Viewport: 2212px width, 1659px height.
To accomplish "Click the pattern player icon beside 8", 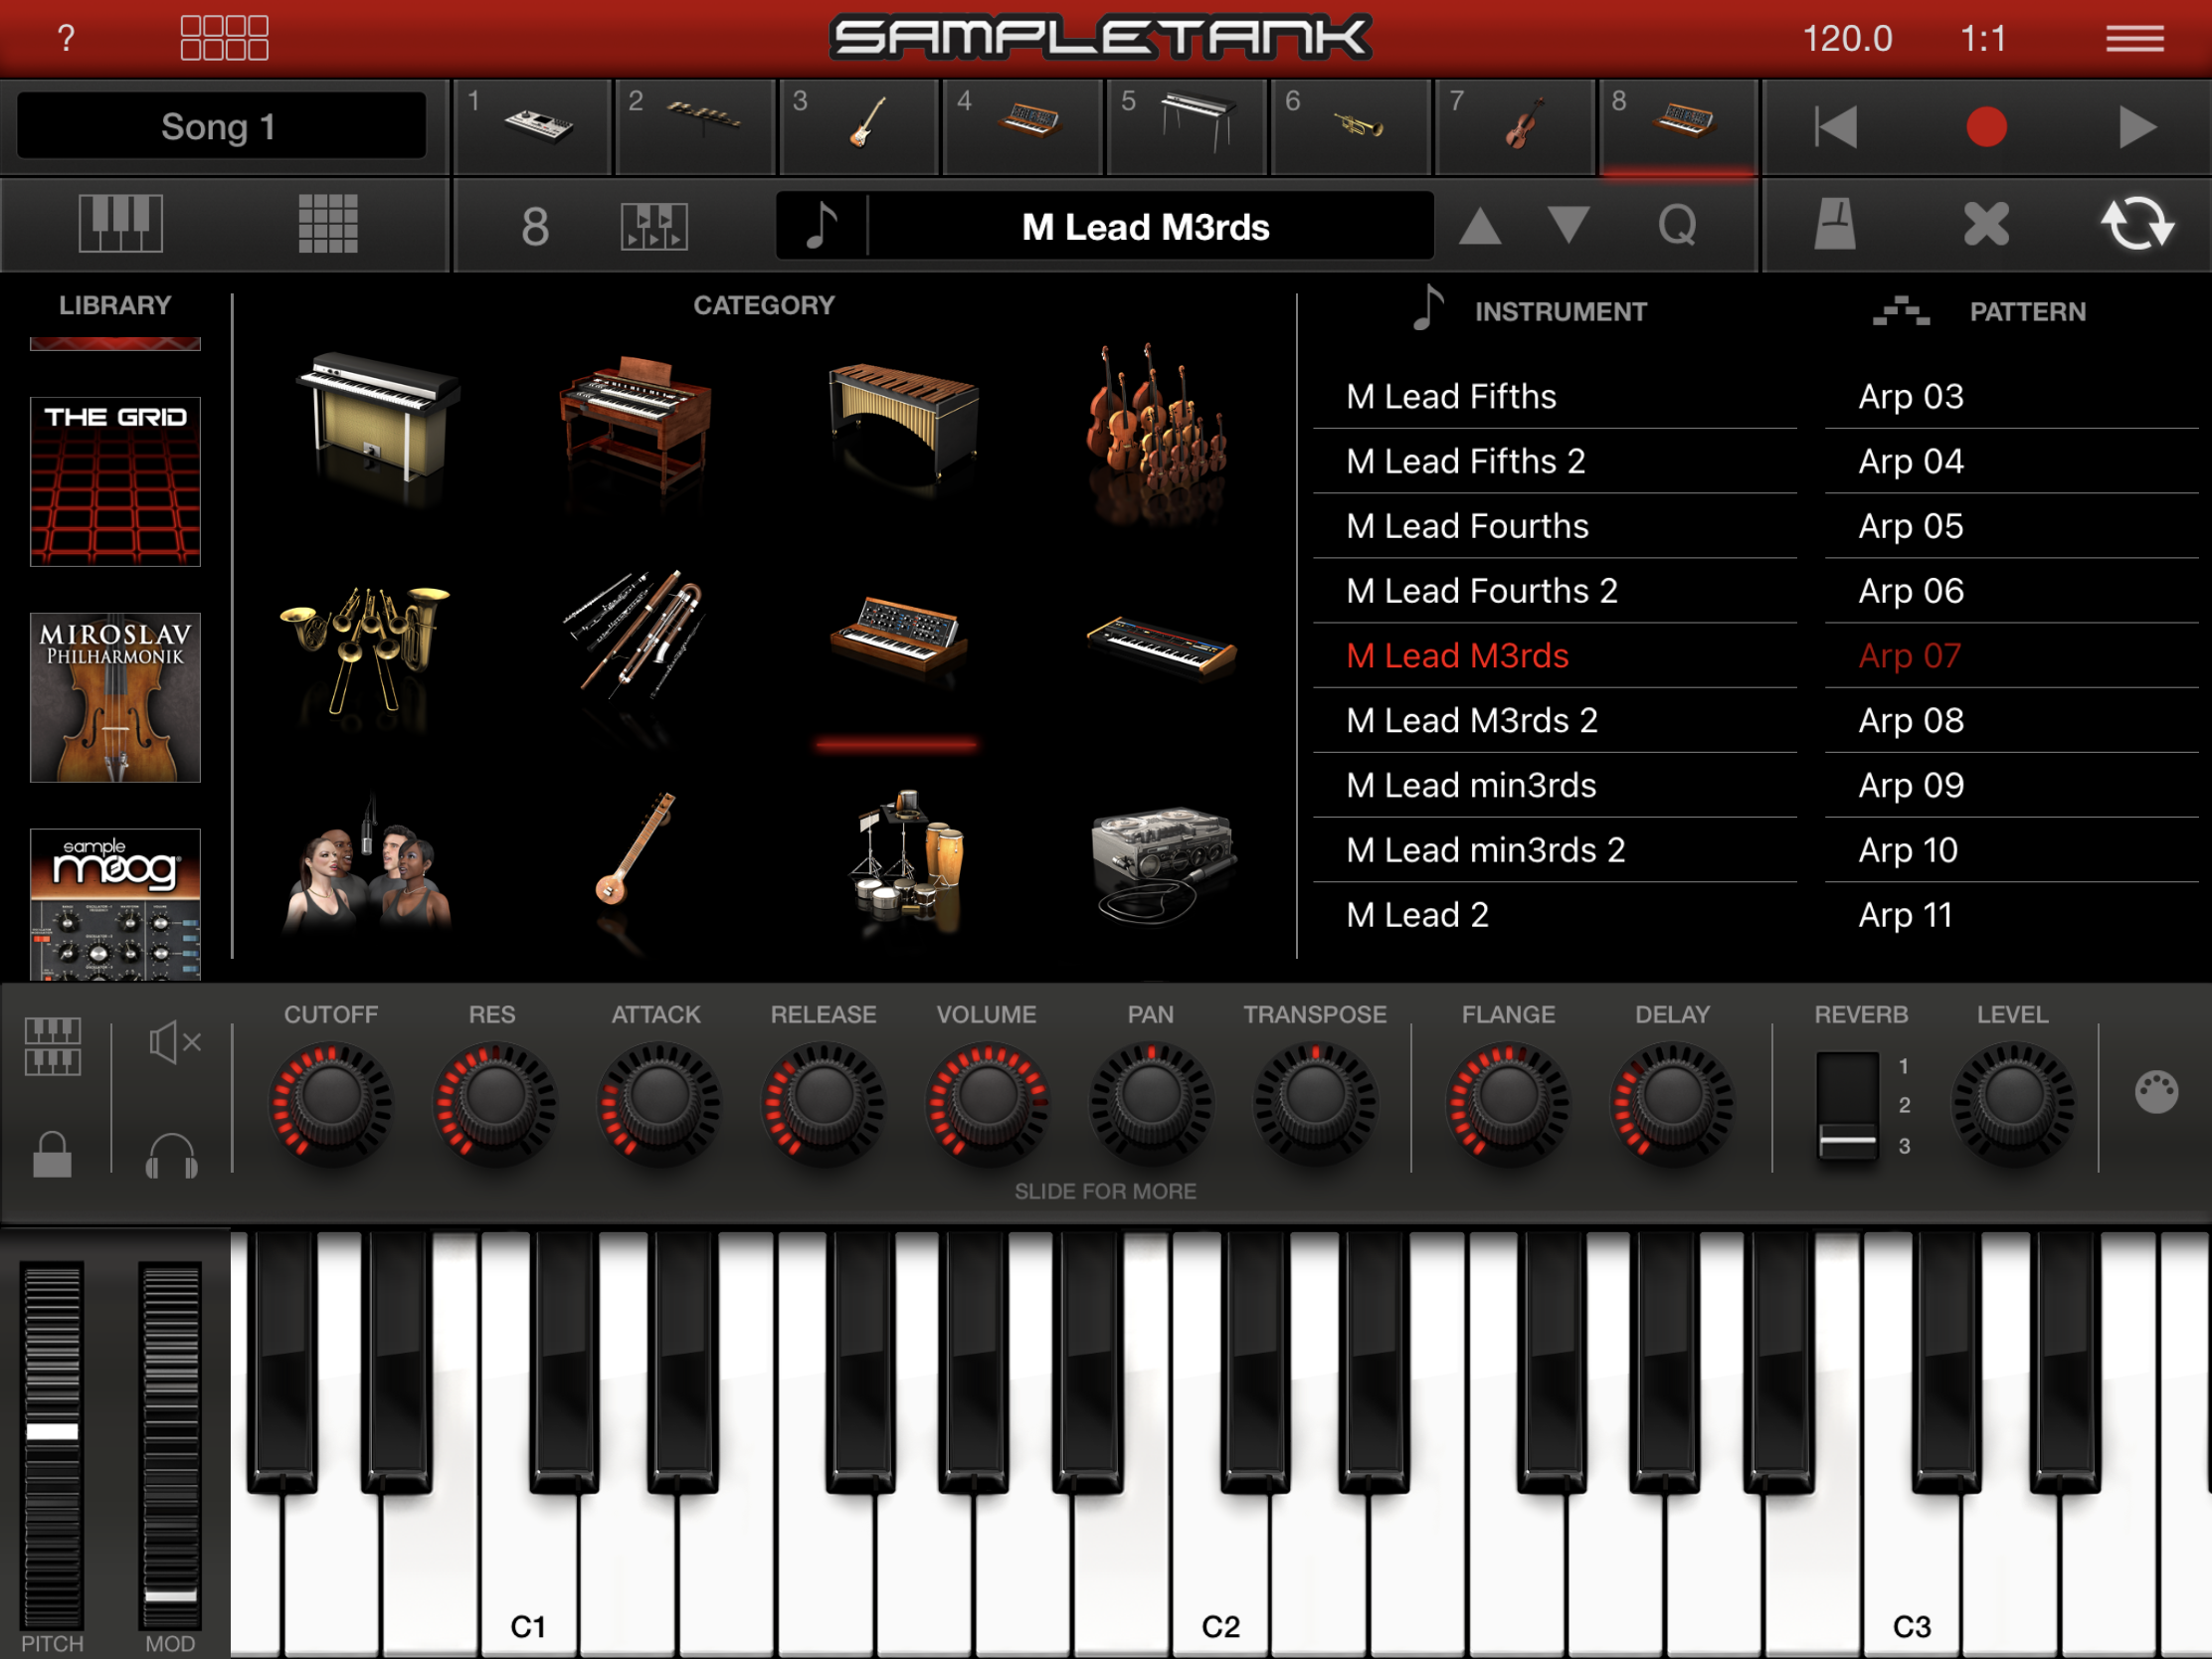I will pos(654,226).
